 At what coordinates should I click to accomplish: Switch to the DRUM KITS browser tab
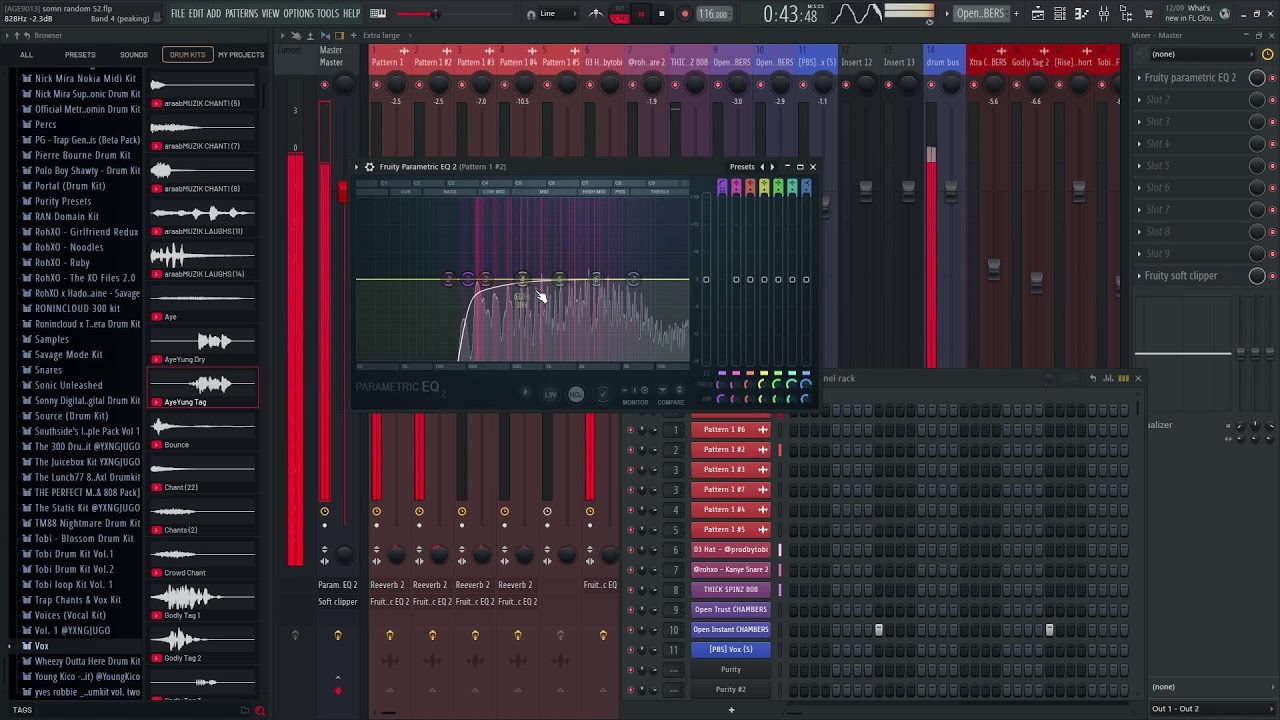[187, 55]
